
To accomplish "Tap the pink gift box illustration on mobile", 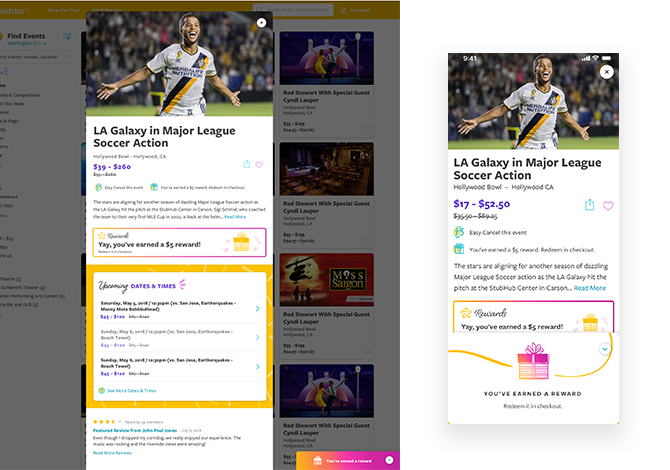I will [x=533, y=361].
